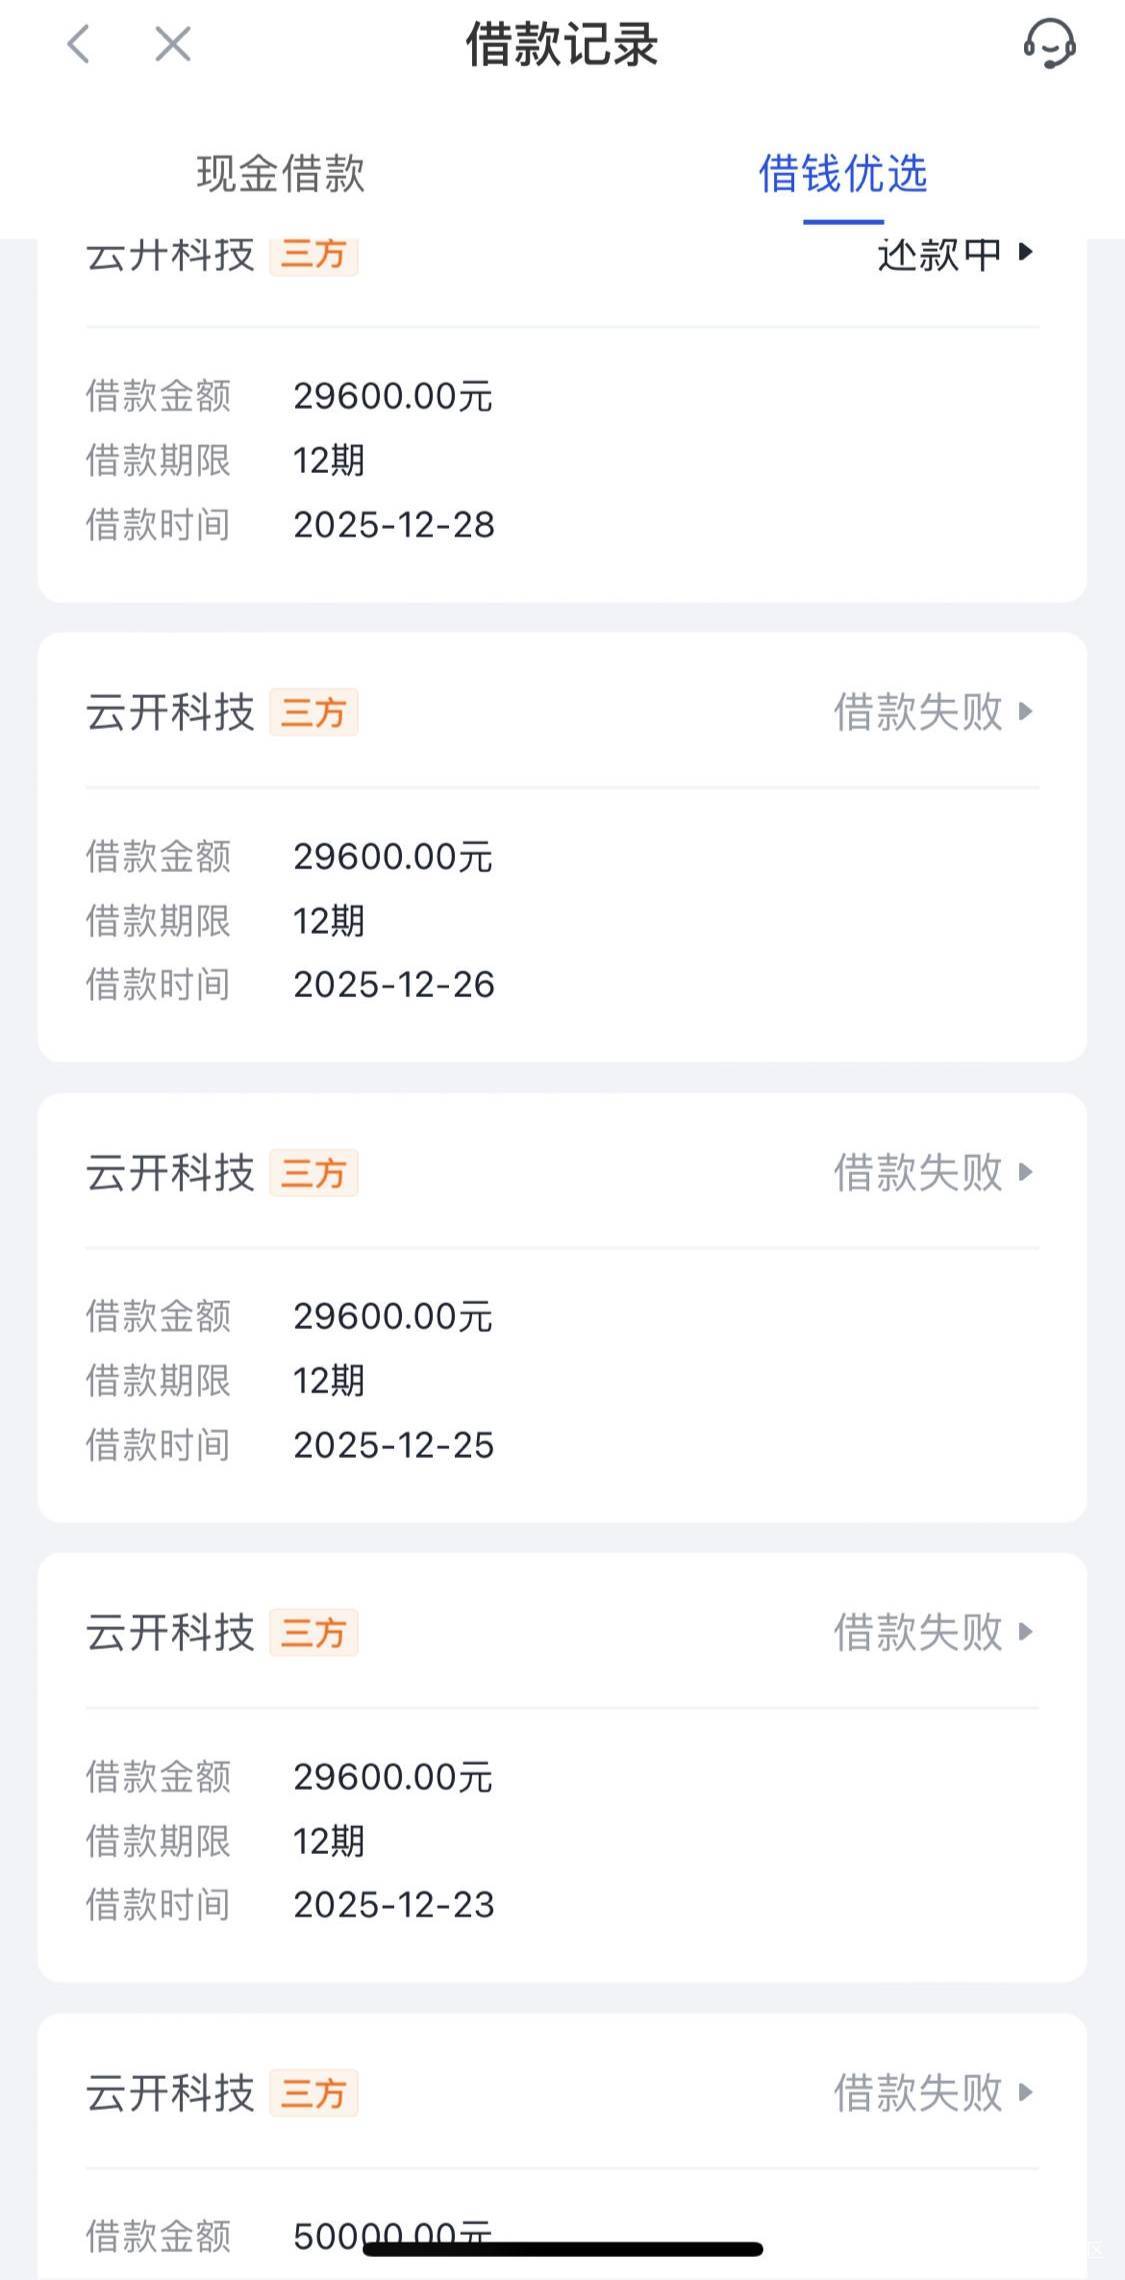Viewport: 1125px width, 2280px height.
Task: Open 借款失败 details for 2025-12-23 loan
Action: [x=932, y=1632]
